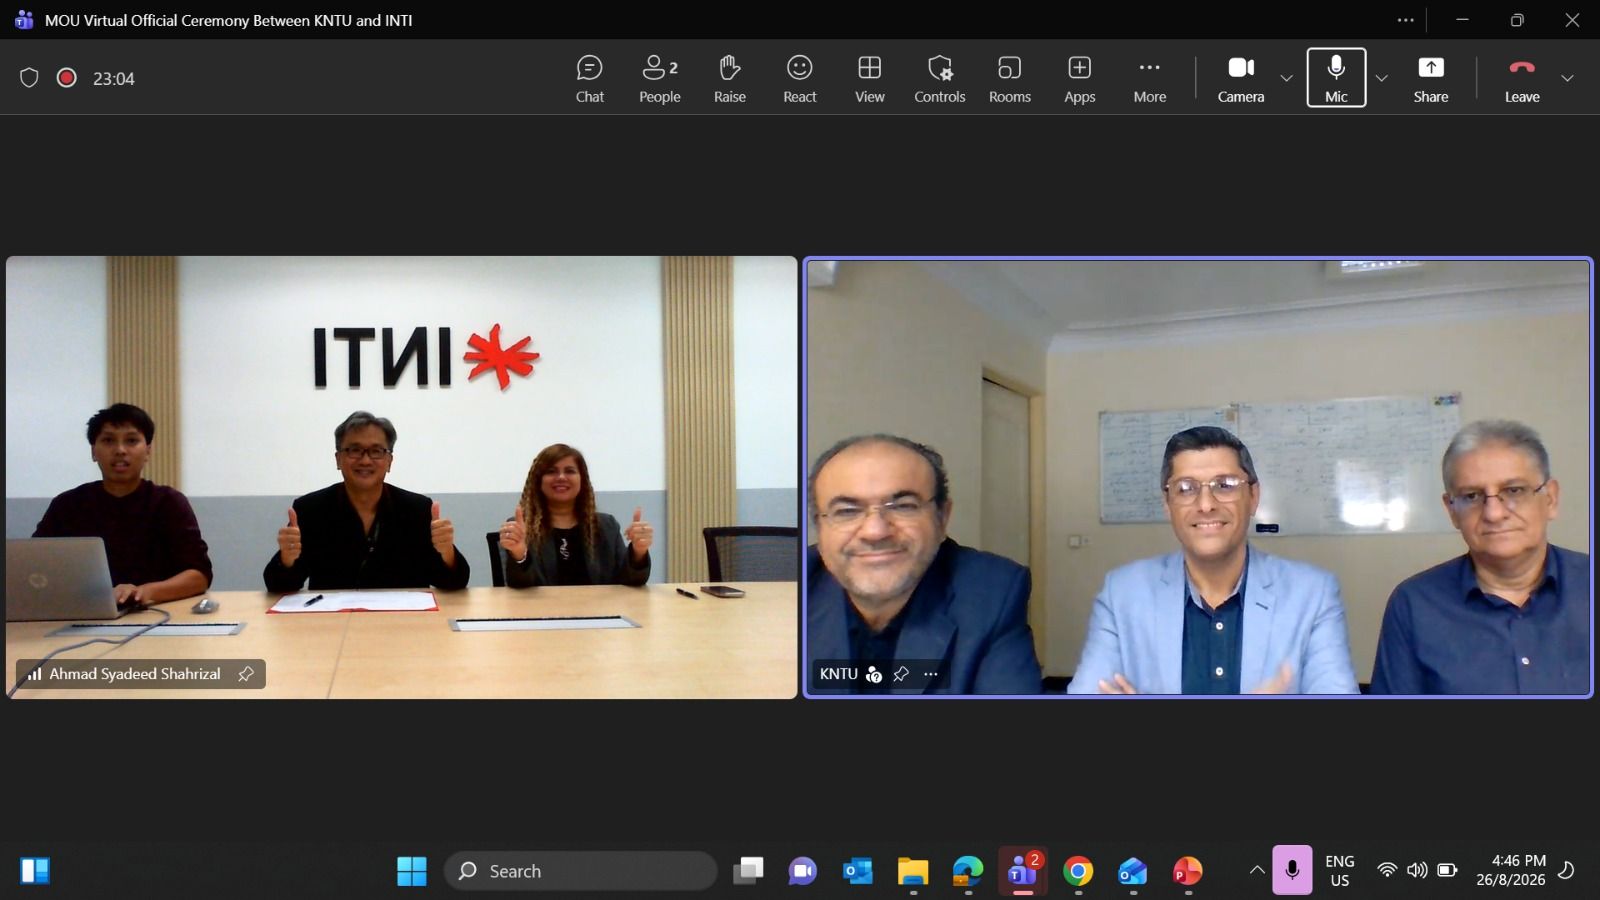Turn the Camera off

coord(1241,79)
